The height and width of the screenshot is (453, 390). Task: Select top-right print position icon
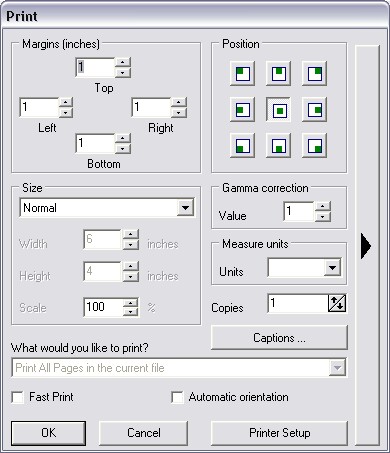[x=315, y=74]
